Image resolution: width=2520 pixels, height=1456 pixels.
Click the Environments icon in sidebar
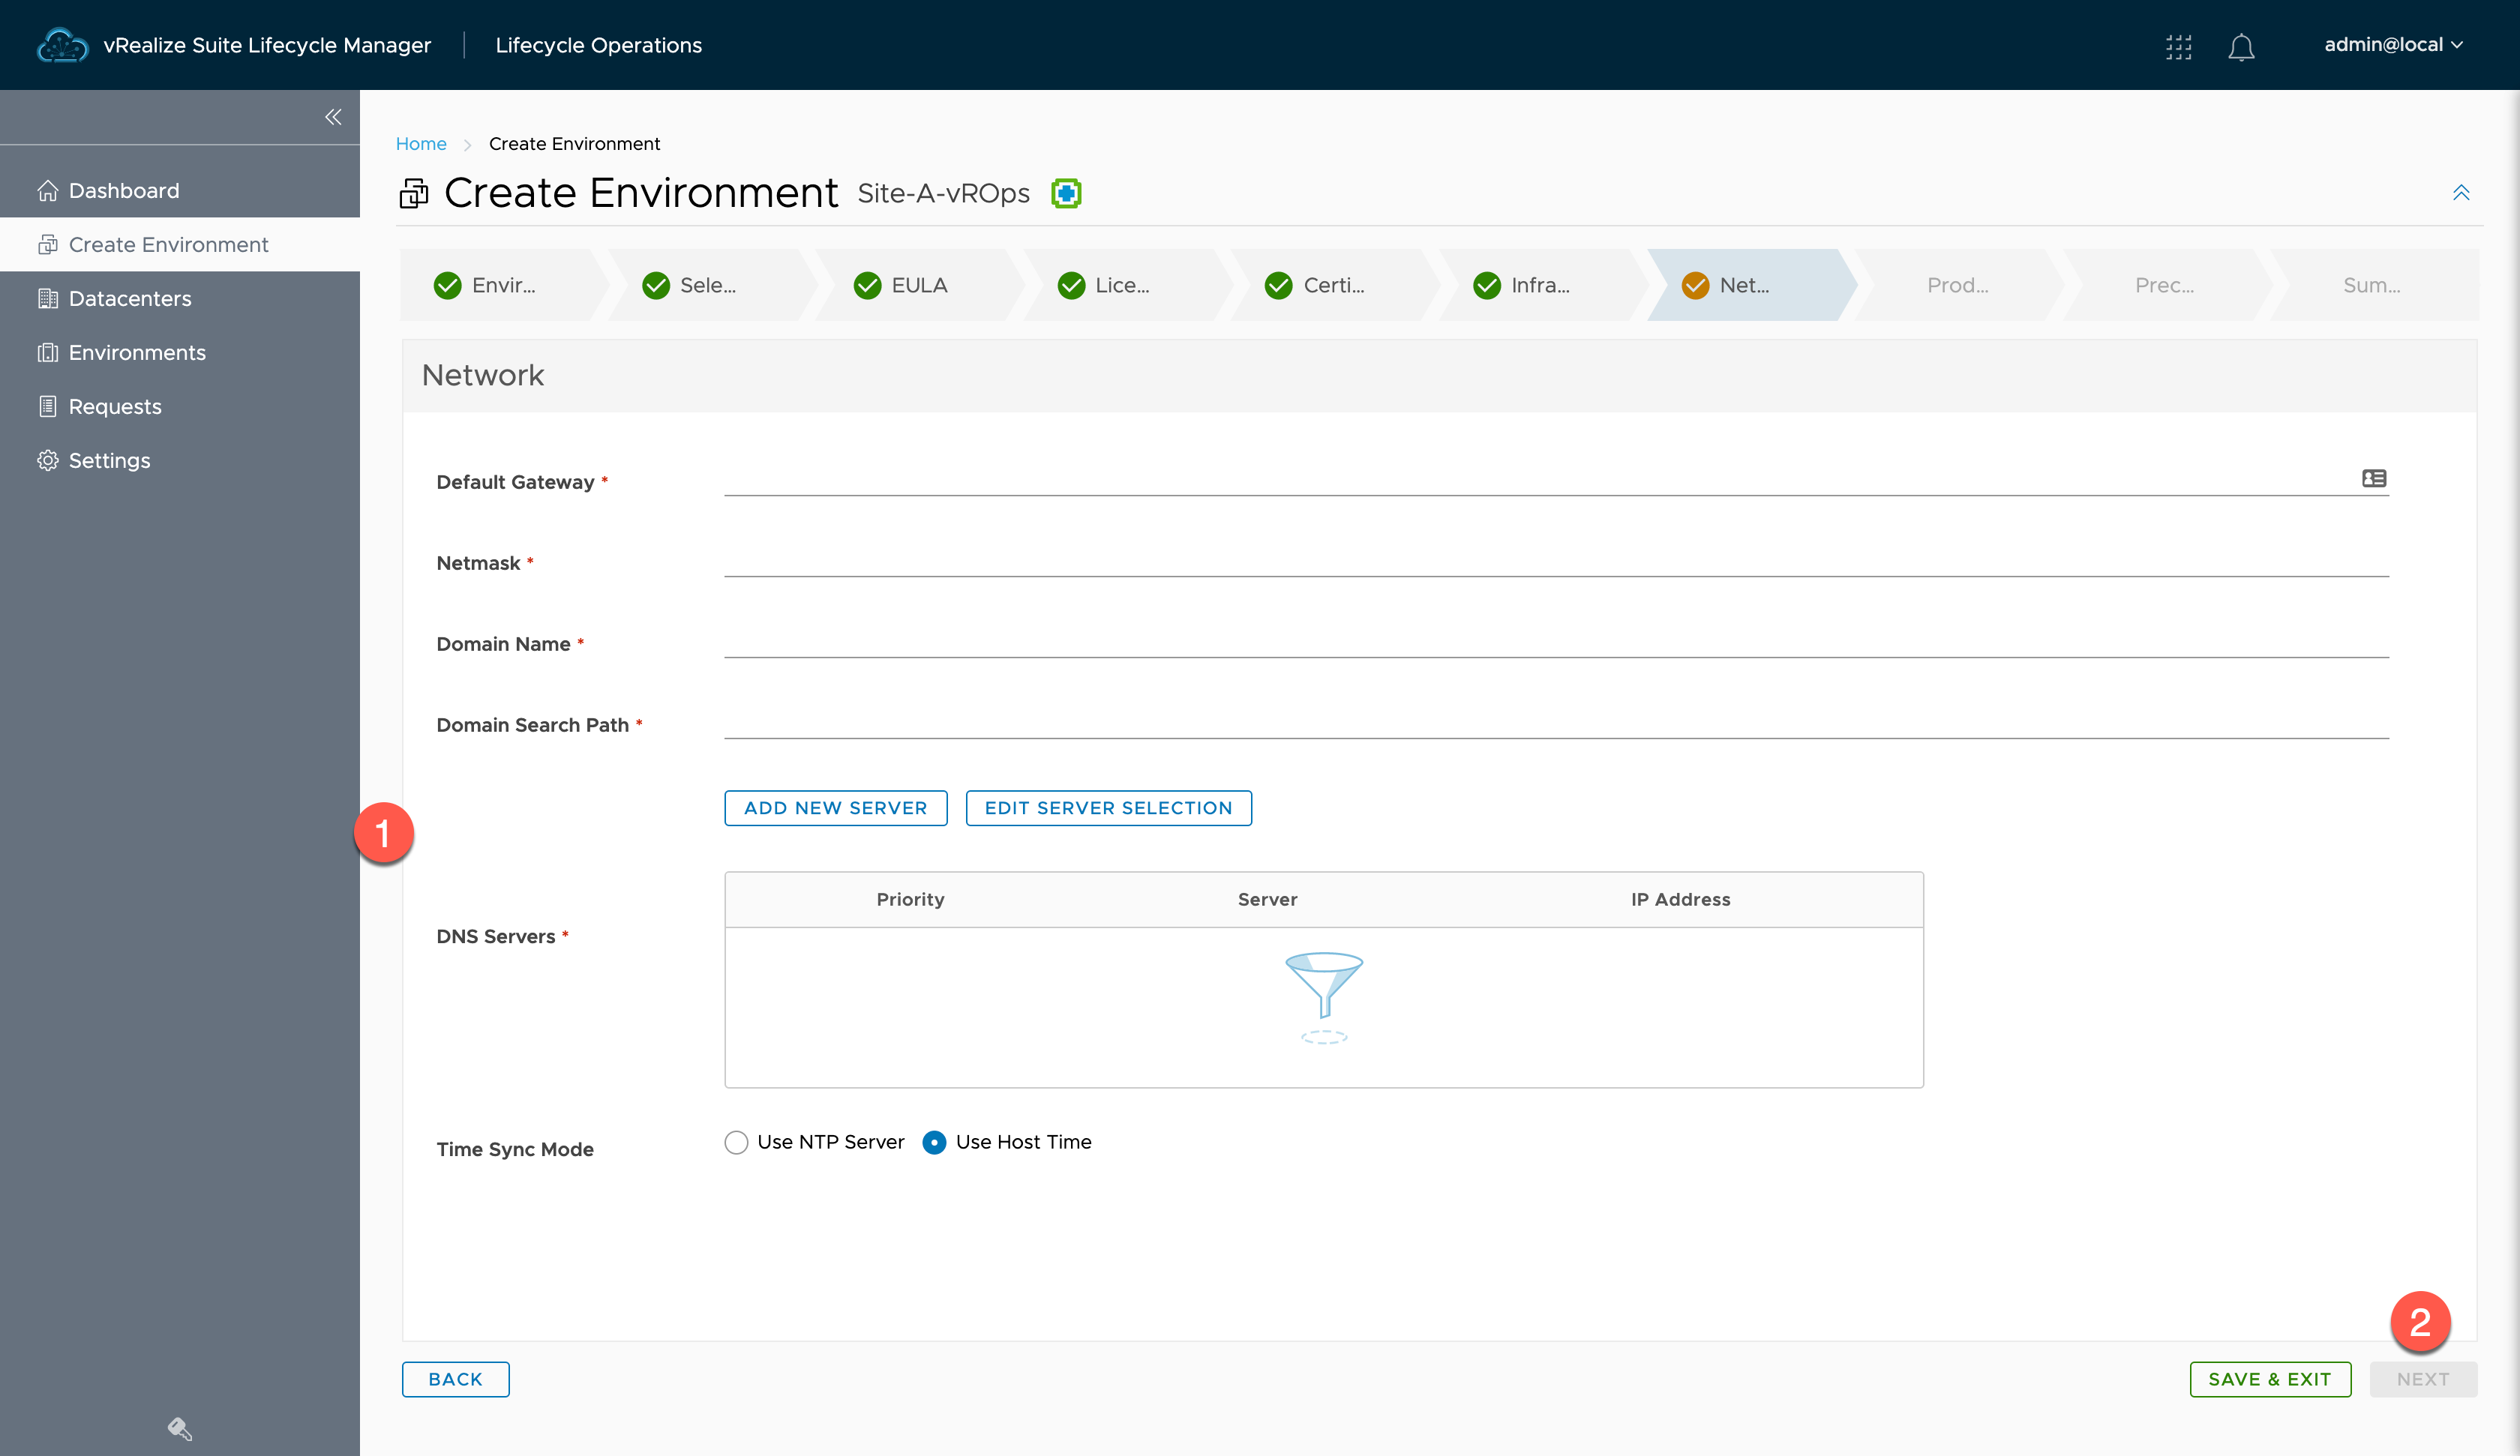[47, 352]
